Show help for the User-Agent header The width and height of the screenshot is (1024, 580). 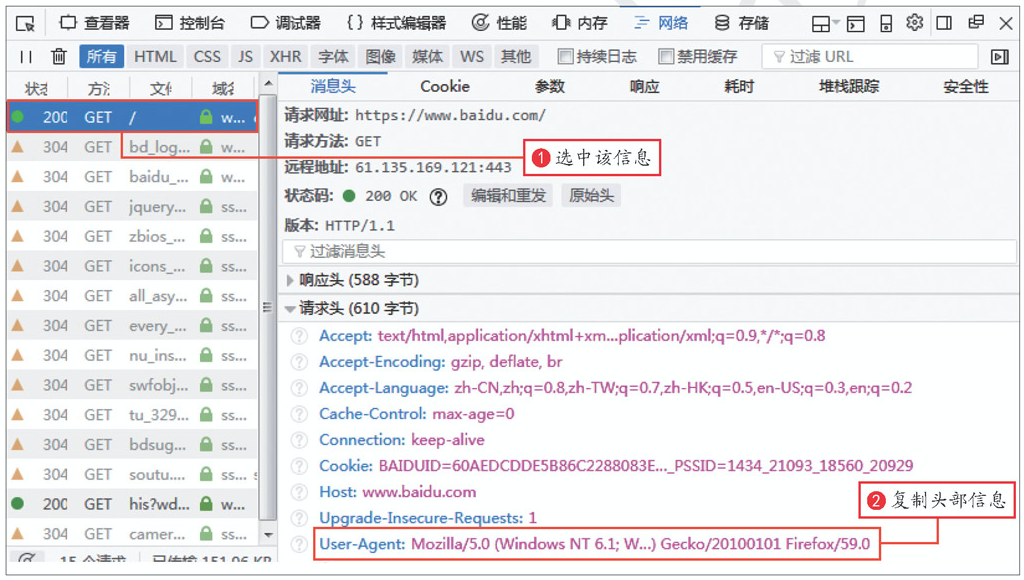click(x=299, y=544)
